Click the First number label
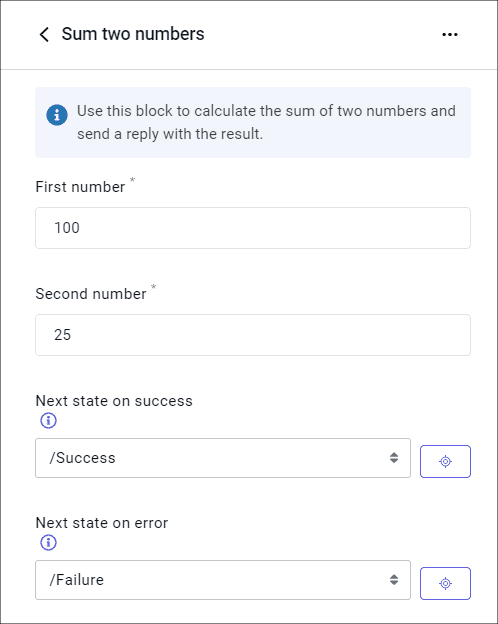This screenshot has height=624, width=498. (80, 187)
